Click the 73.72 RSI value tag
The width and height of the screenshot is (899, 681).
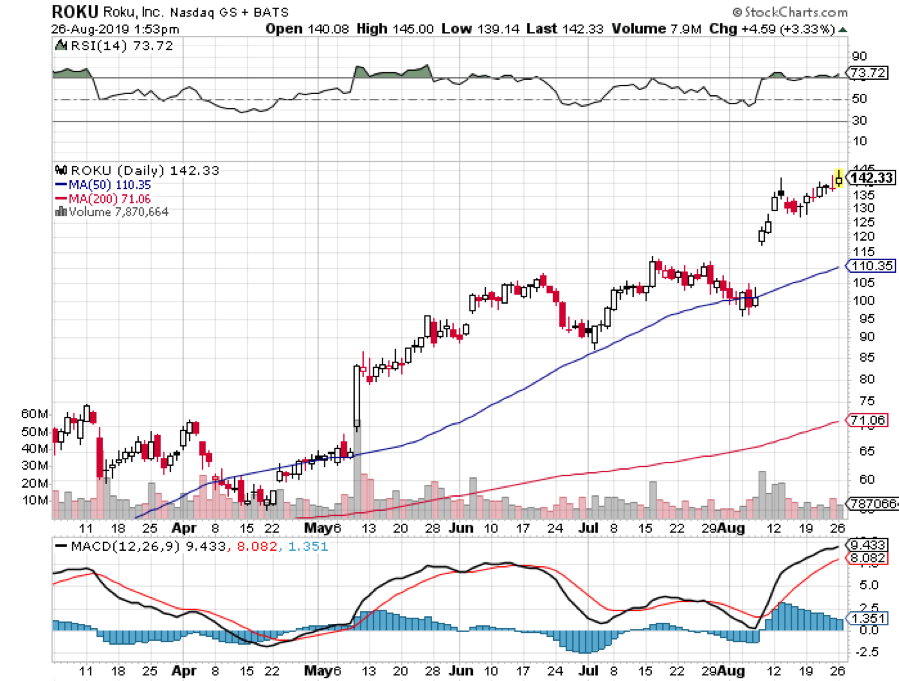[x=868, y=73]
